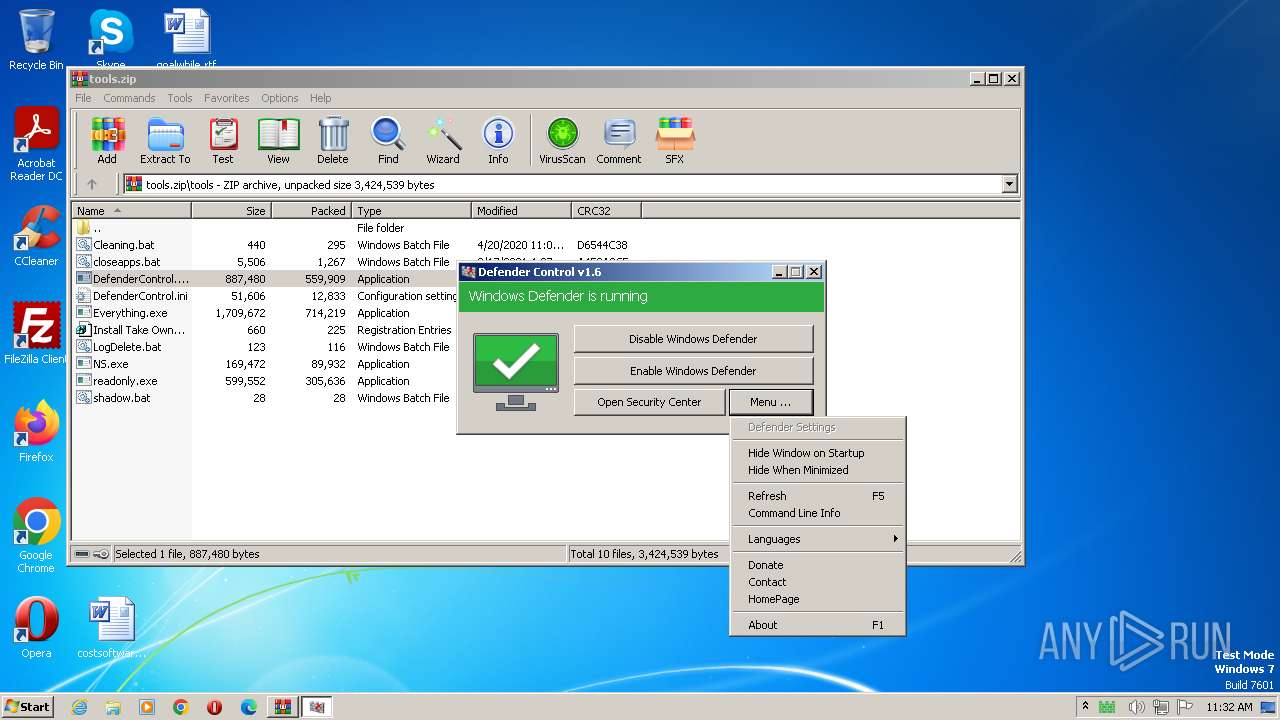Image resolution: width=1280 pixels, height=720 pixels.
Task: Click the Start button
Action: pos(27,706)
